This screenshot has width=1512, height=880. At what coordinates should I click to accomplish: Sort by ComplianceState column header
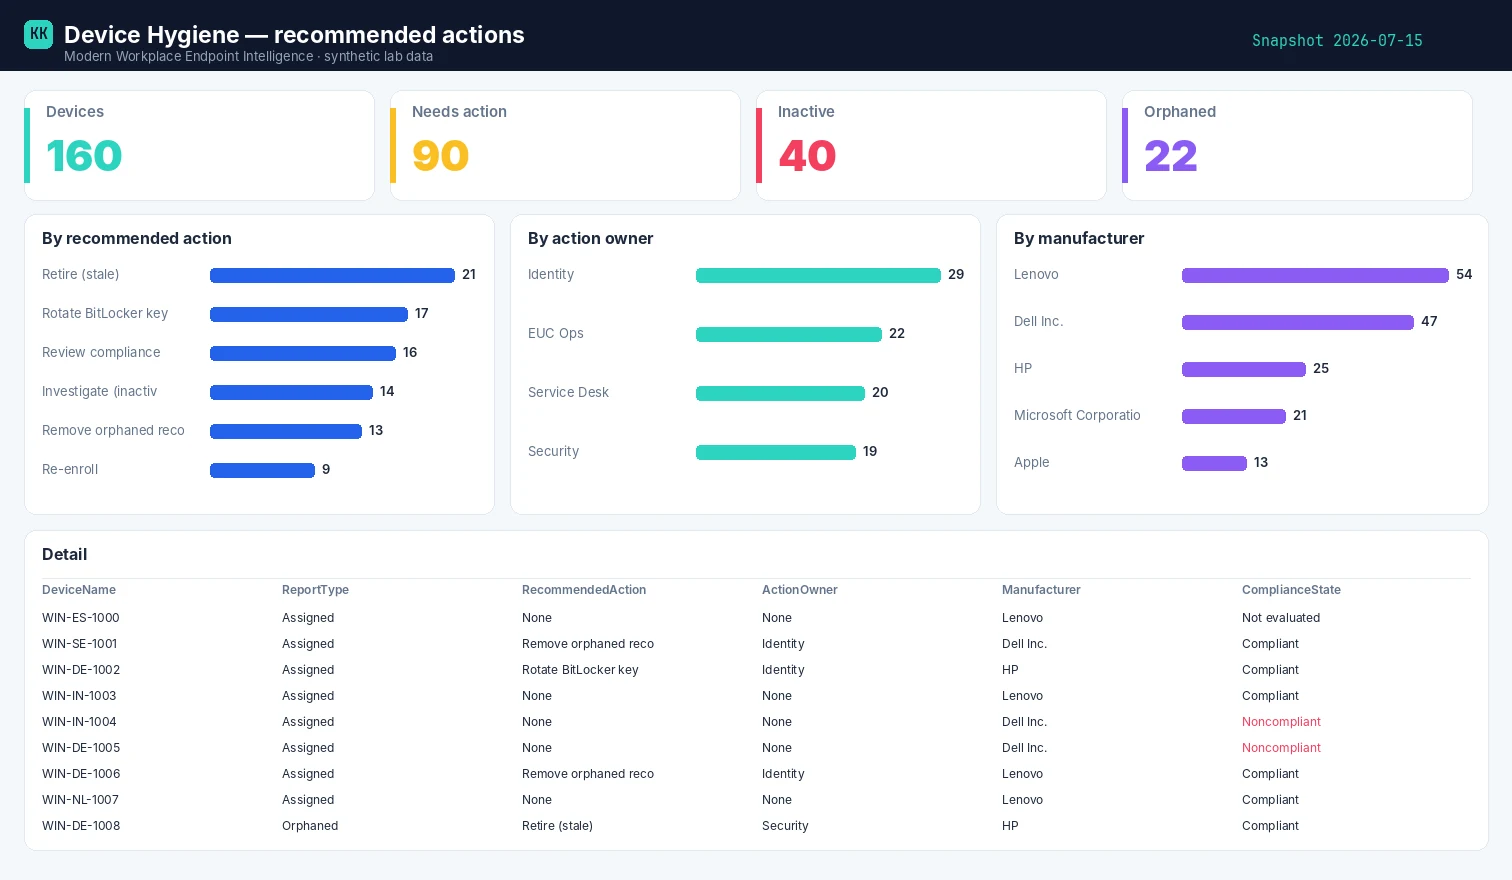tap(1291, 590)
